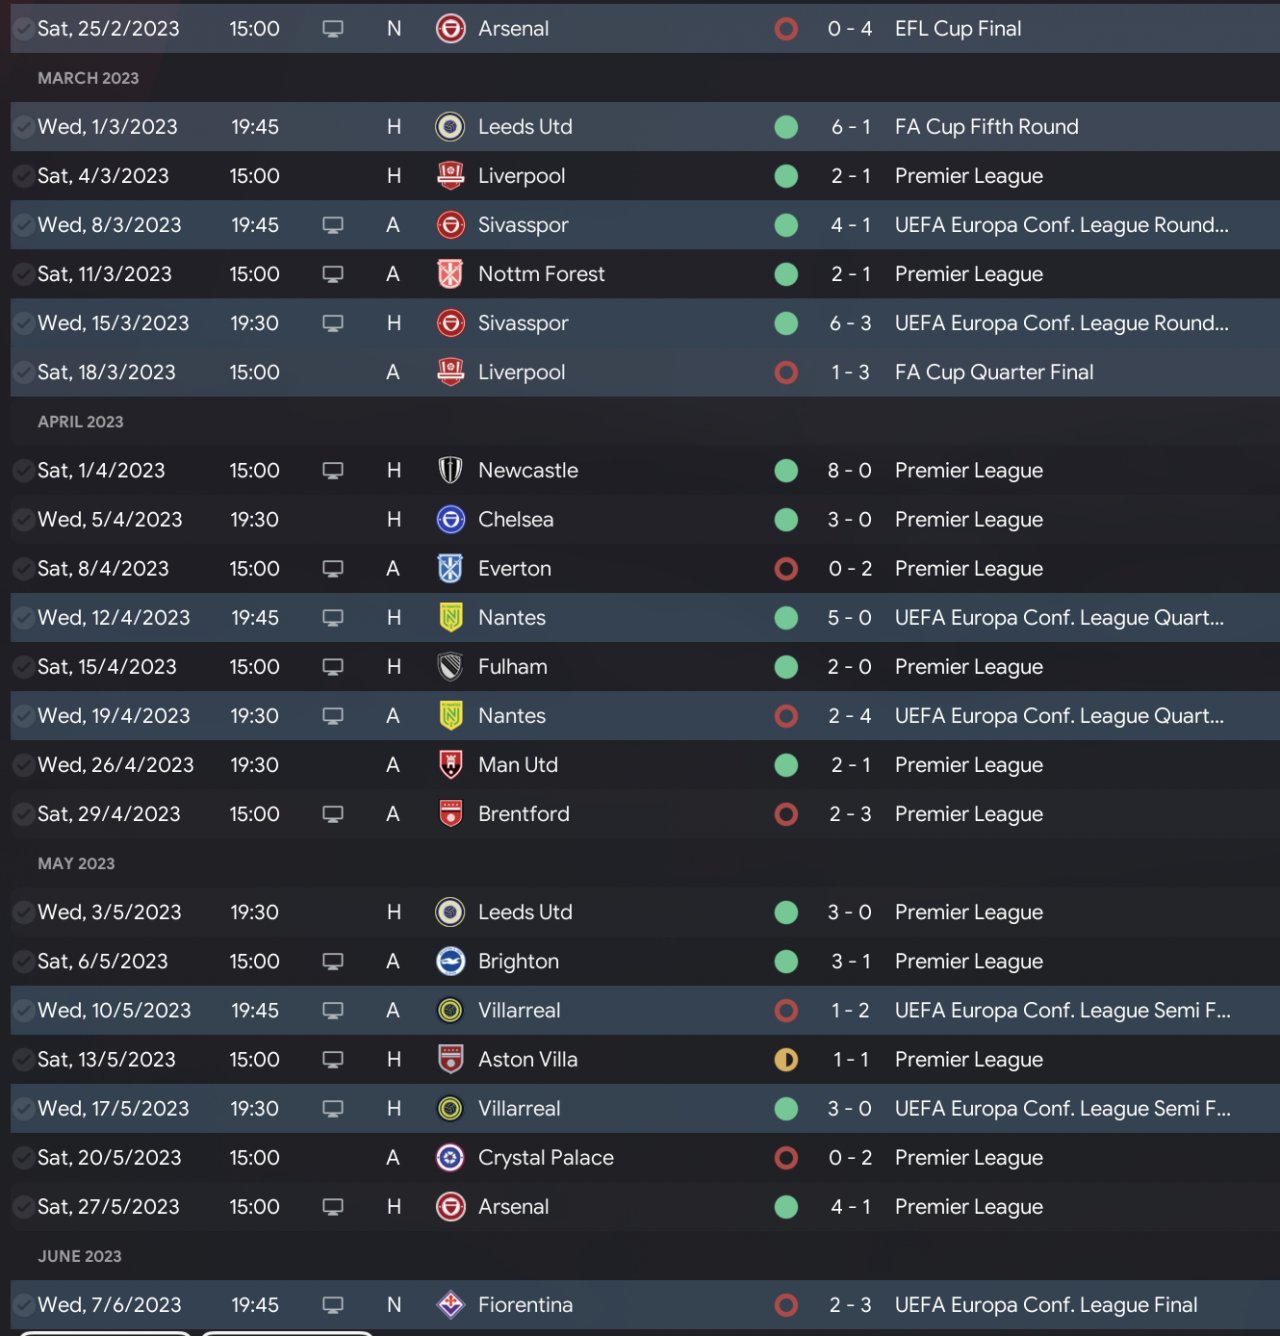The height and width of the screenshot is (1336, 1280).
Task: Click the Chelsea club badge
Action: (x=451, y=520)
